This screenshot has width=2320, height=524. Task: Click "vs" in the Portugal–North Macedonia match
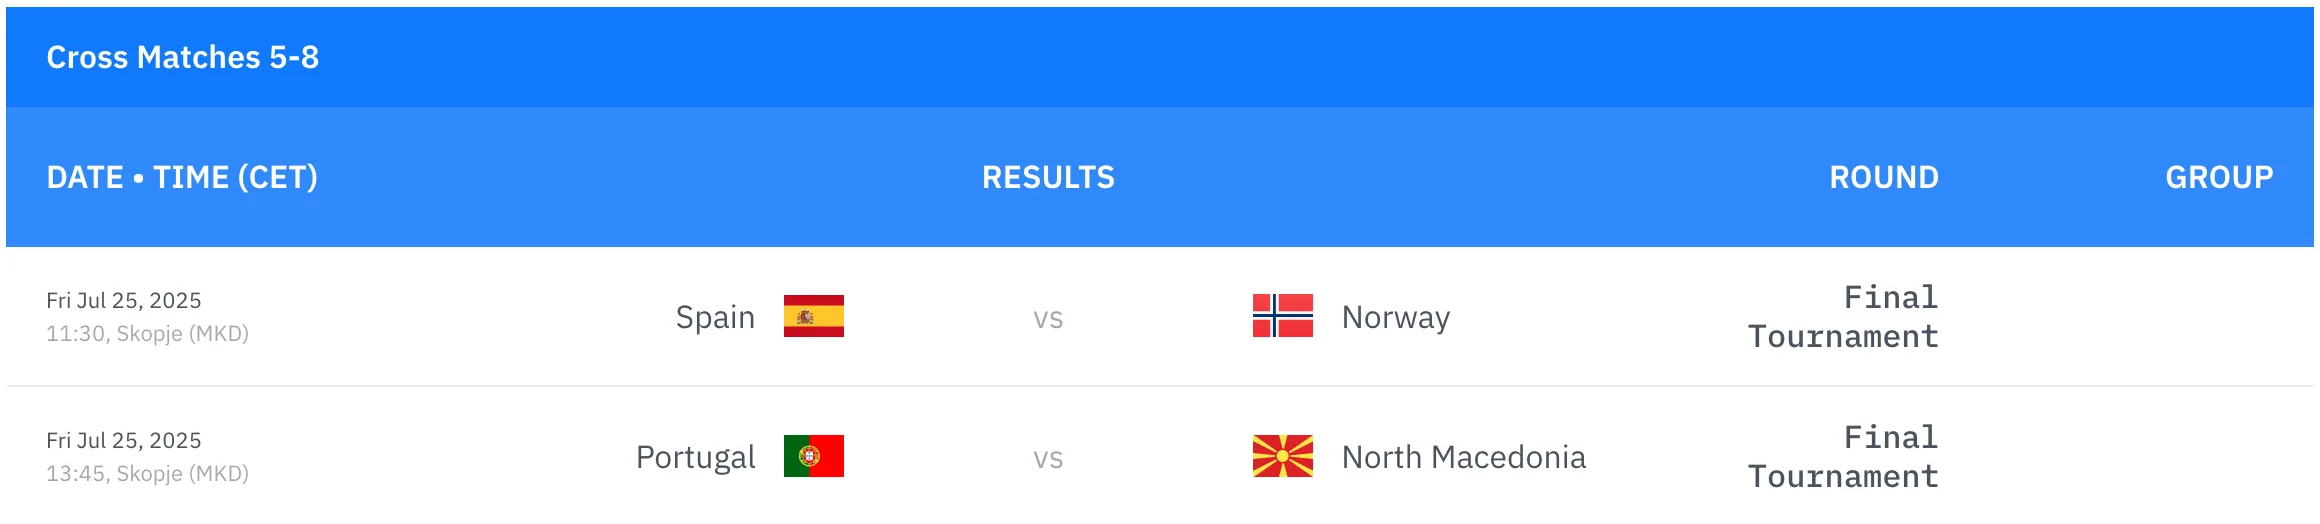[x=1048, y=458]
